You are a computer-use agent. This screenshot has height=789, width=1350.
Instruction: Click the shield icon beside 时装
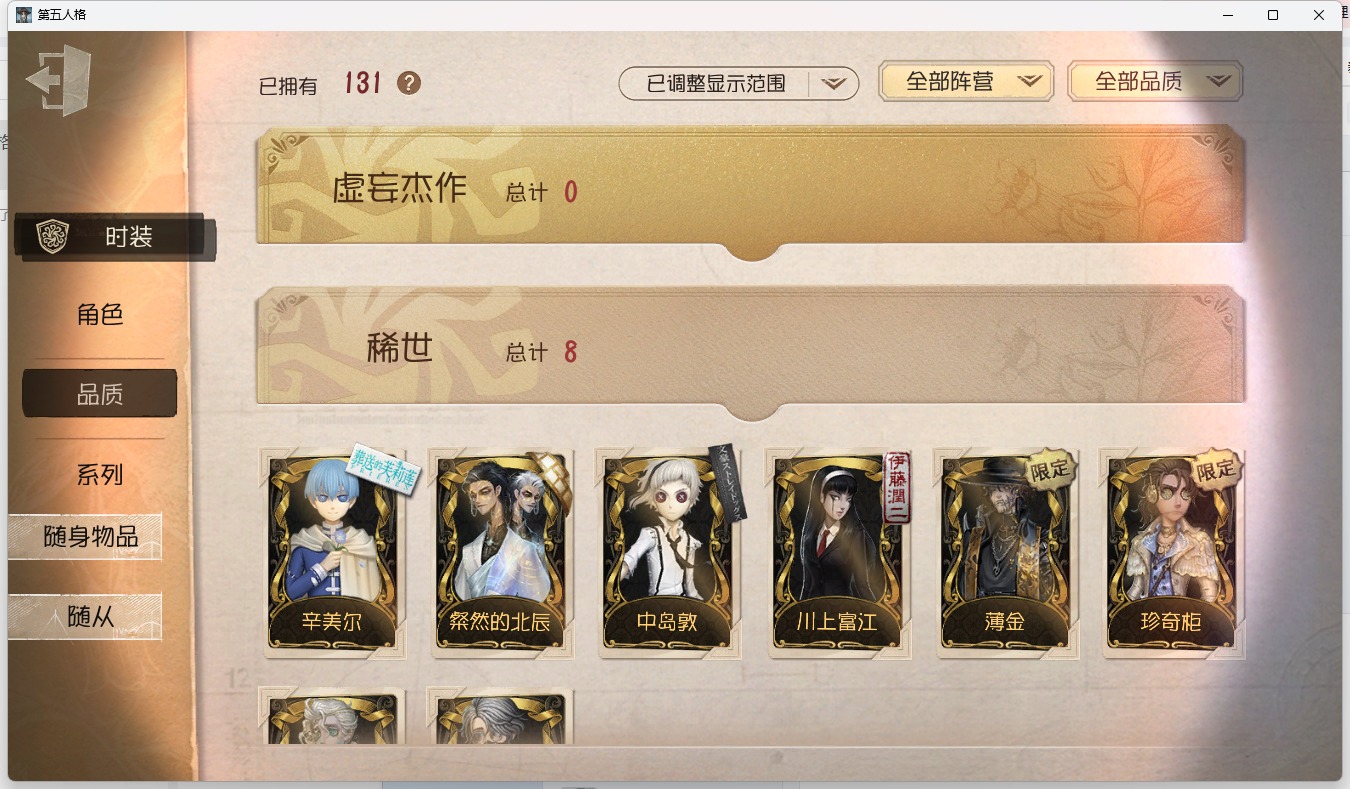click(52, 237)
